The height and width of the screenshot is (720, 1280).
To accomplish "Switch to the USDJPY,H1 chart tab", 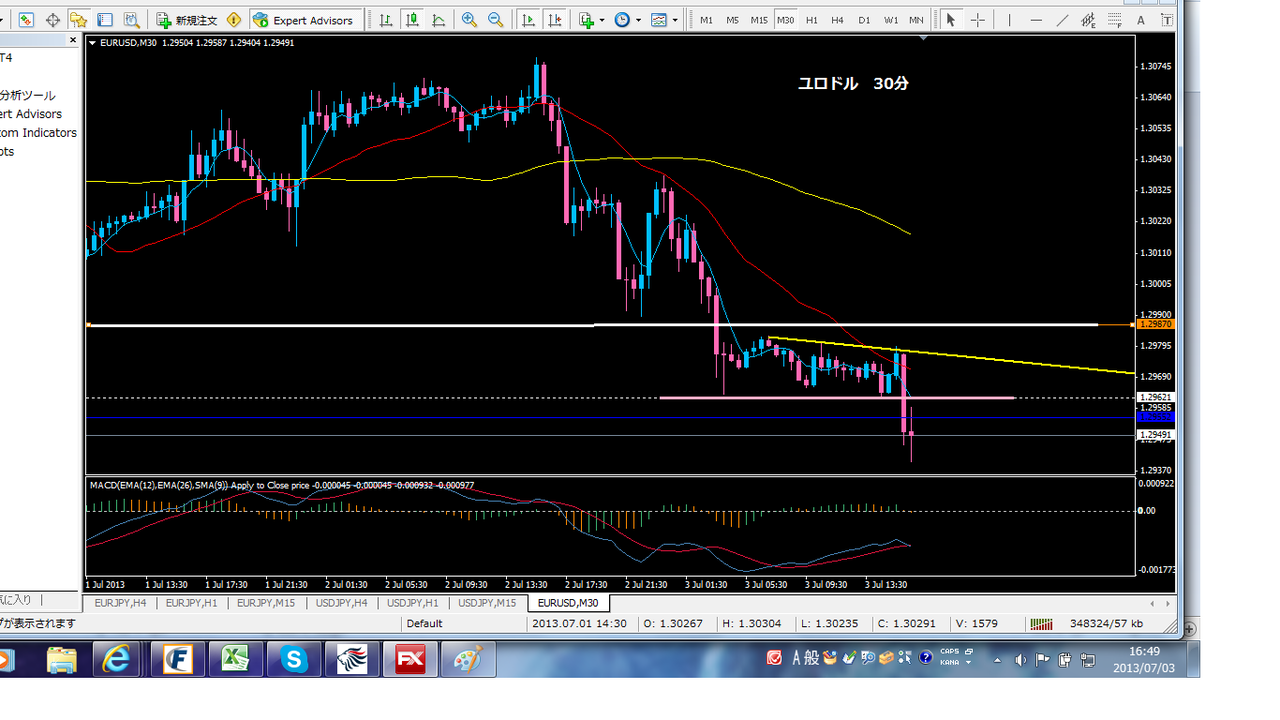I will point(412,603).
